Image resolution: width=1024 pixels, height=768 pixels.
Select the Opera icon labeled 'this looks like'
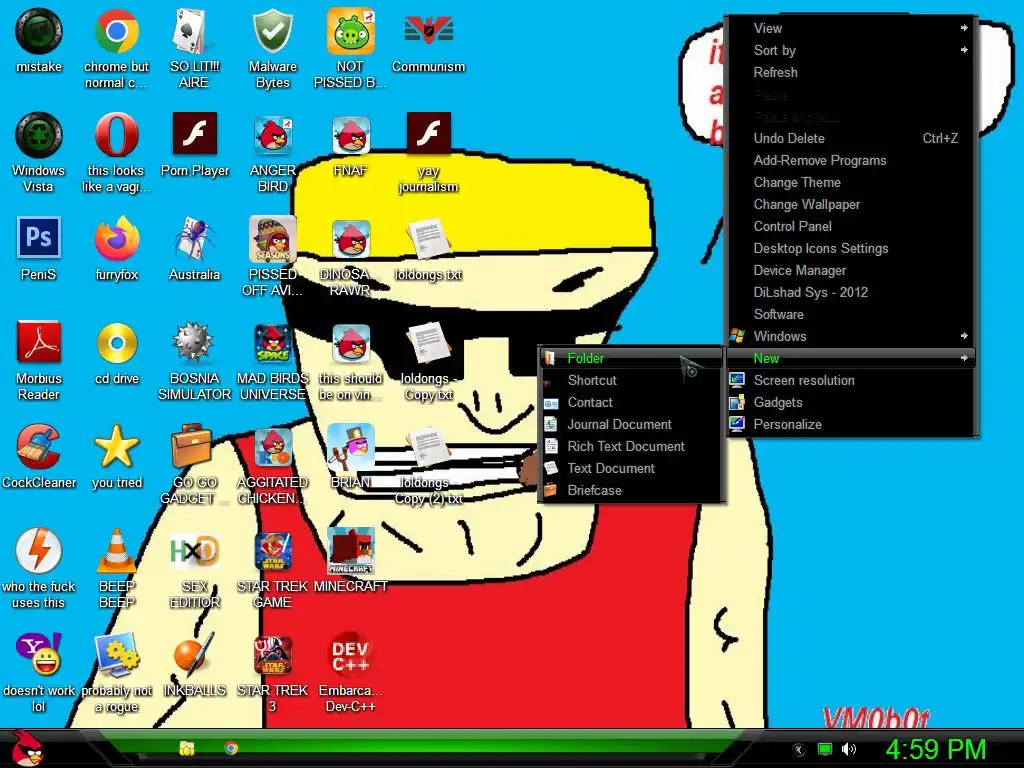[116, 135]
